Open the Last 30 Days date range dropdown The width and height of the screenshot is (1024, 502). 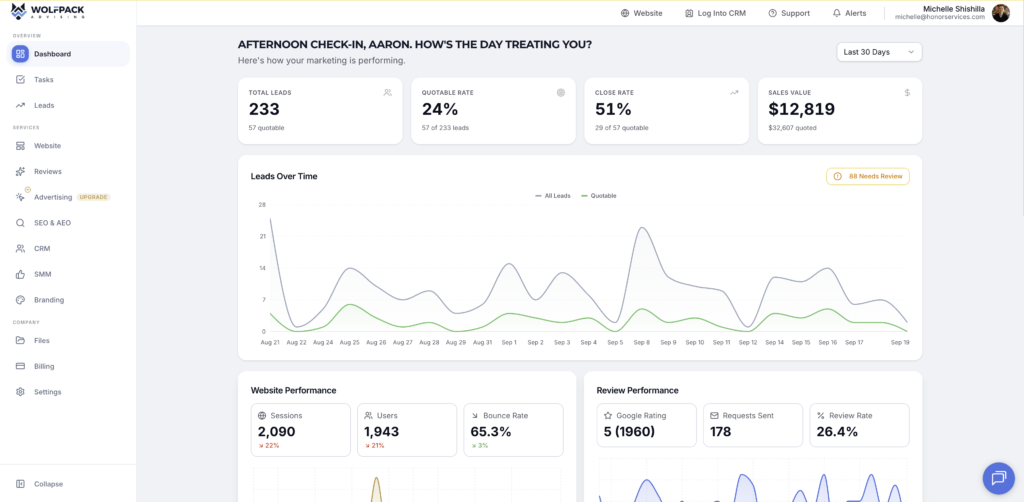(879, 52)
